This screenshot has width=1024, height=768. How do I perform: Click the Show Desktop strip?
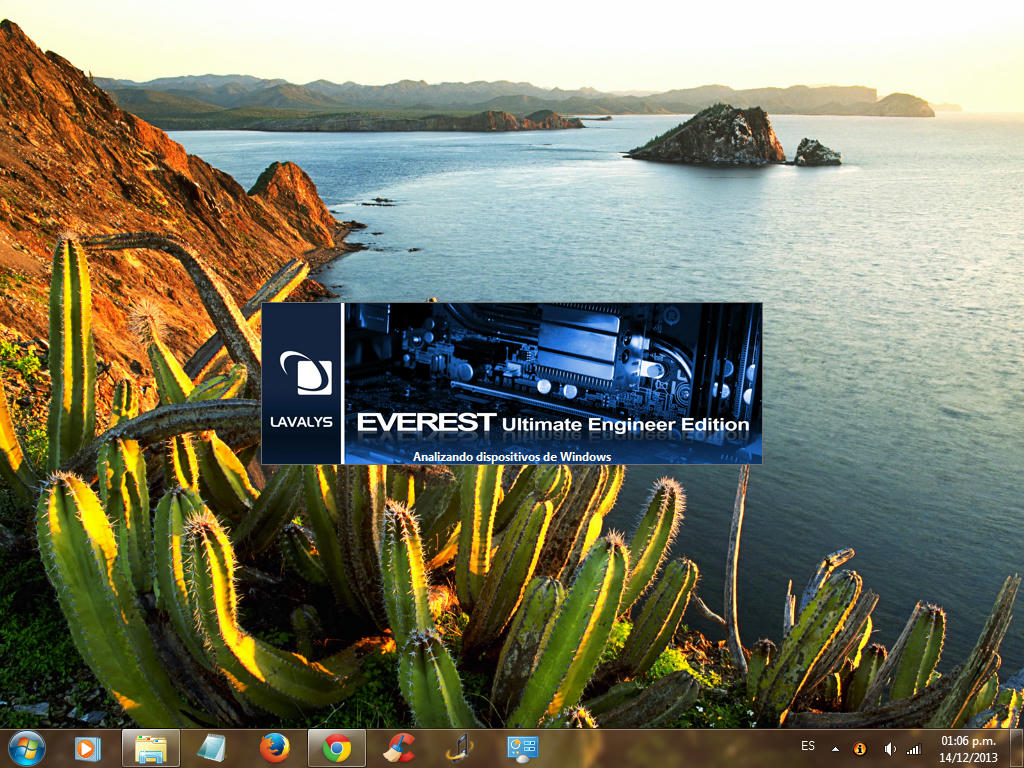click(x=1017, y=748)
